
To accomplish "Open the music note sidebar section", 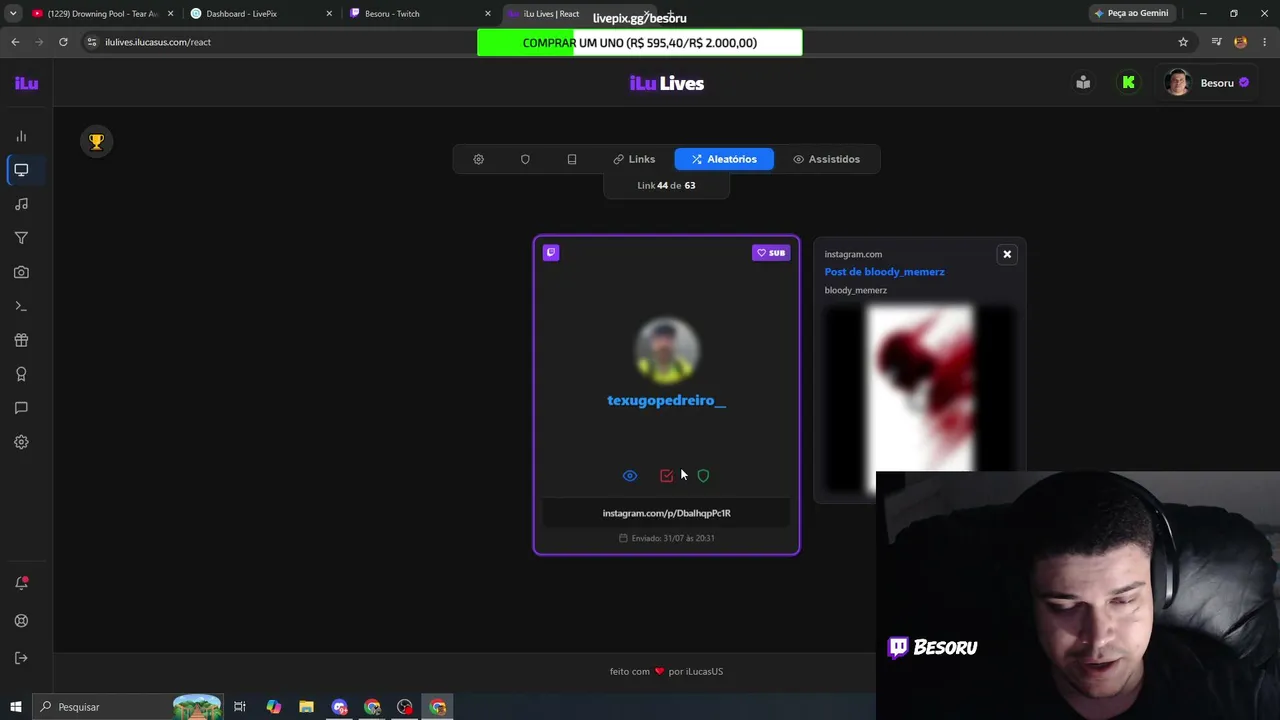I will pos(21,204).
